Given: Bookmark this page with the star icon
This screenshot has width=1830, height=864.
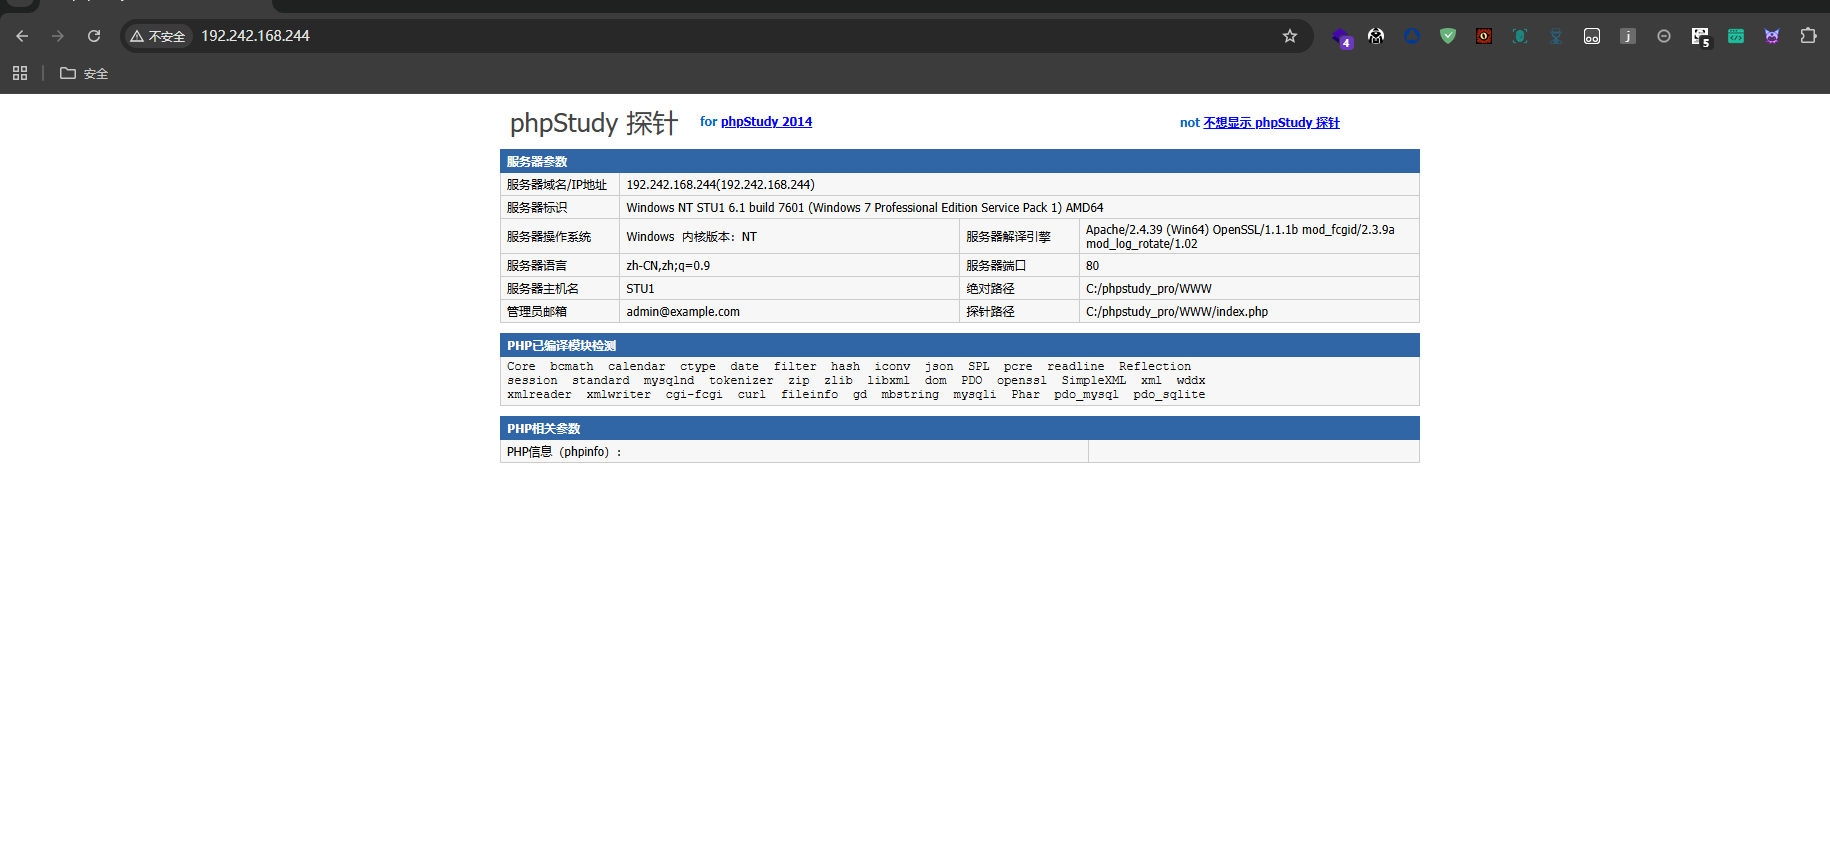Looking at the screenshot, I should (x=1290, y=36).
